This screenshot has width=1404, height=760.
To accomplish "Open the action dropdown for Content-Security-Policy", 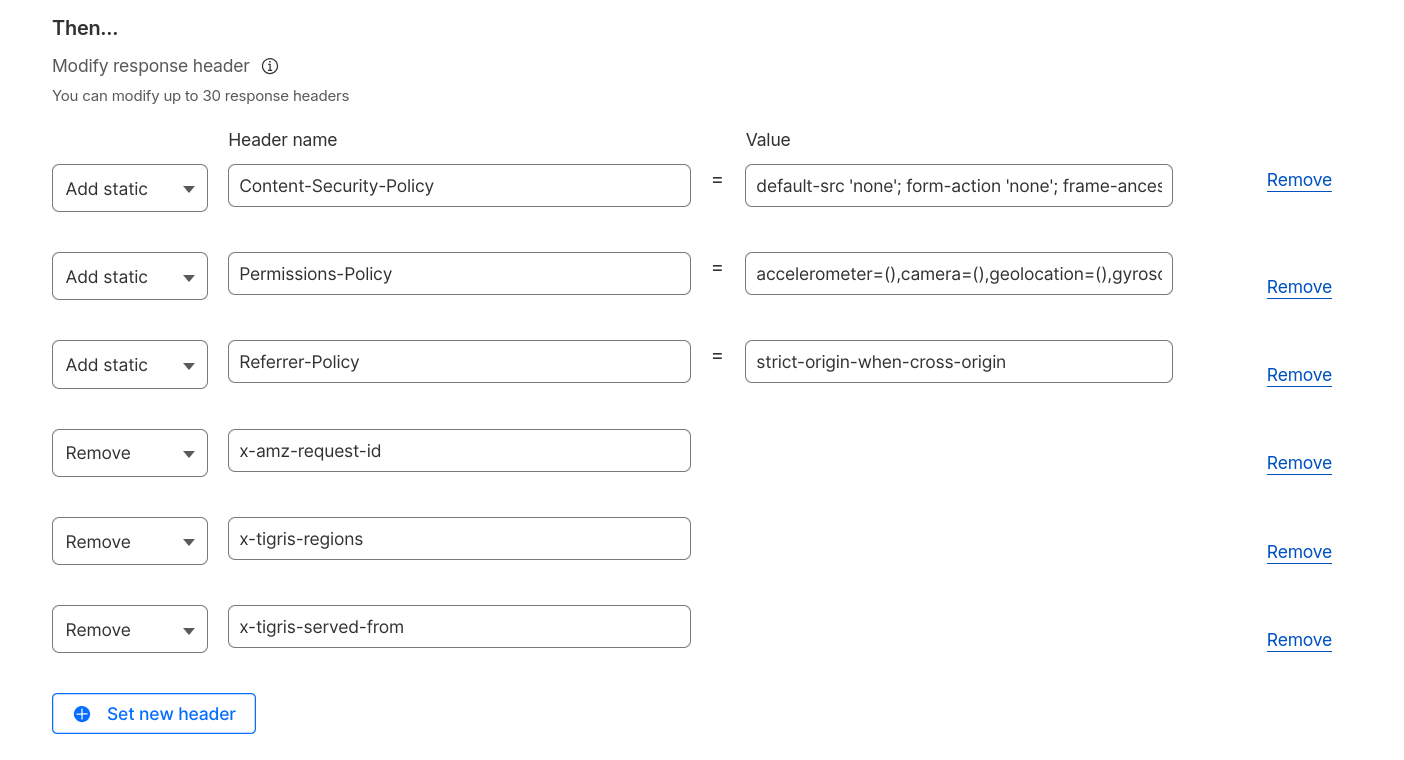I will (130, 188).
